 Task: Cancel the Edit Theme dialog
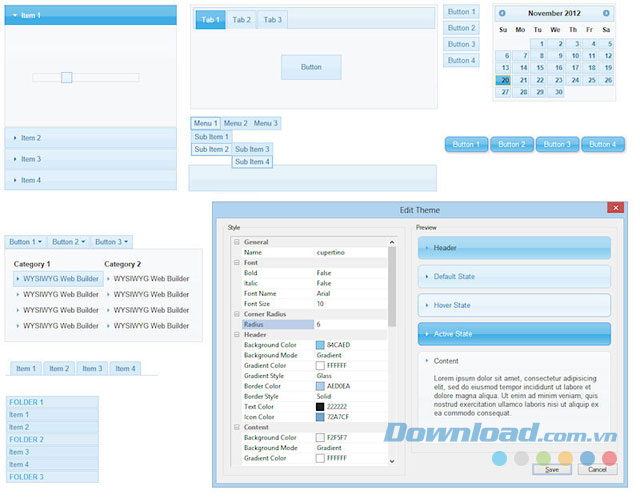click(x=597, y=469)
